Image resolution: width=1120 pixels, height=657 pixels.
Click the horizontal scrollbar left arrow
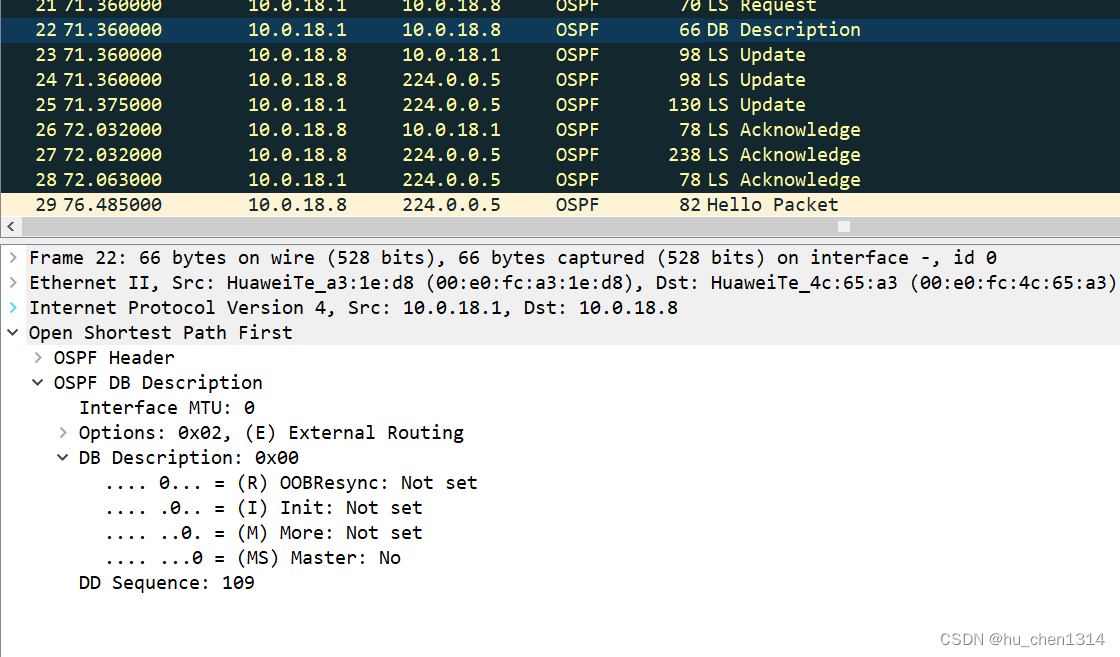[x=10, y=227]
